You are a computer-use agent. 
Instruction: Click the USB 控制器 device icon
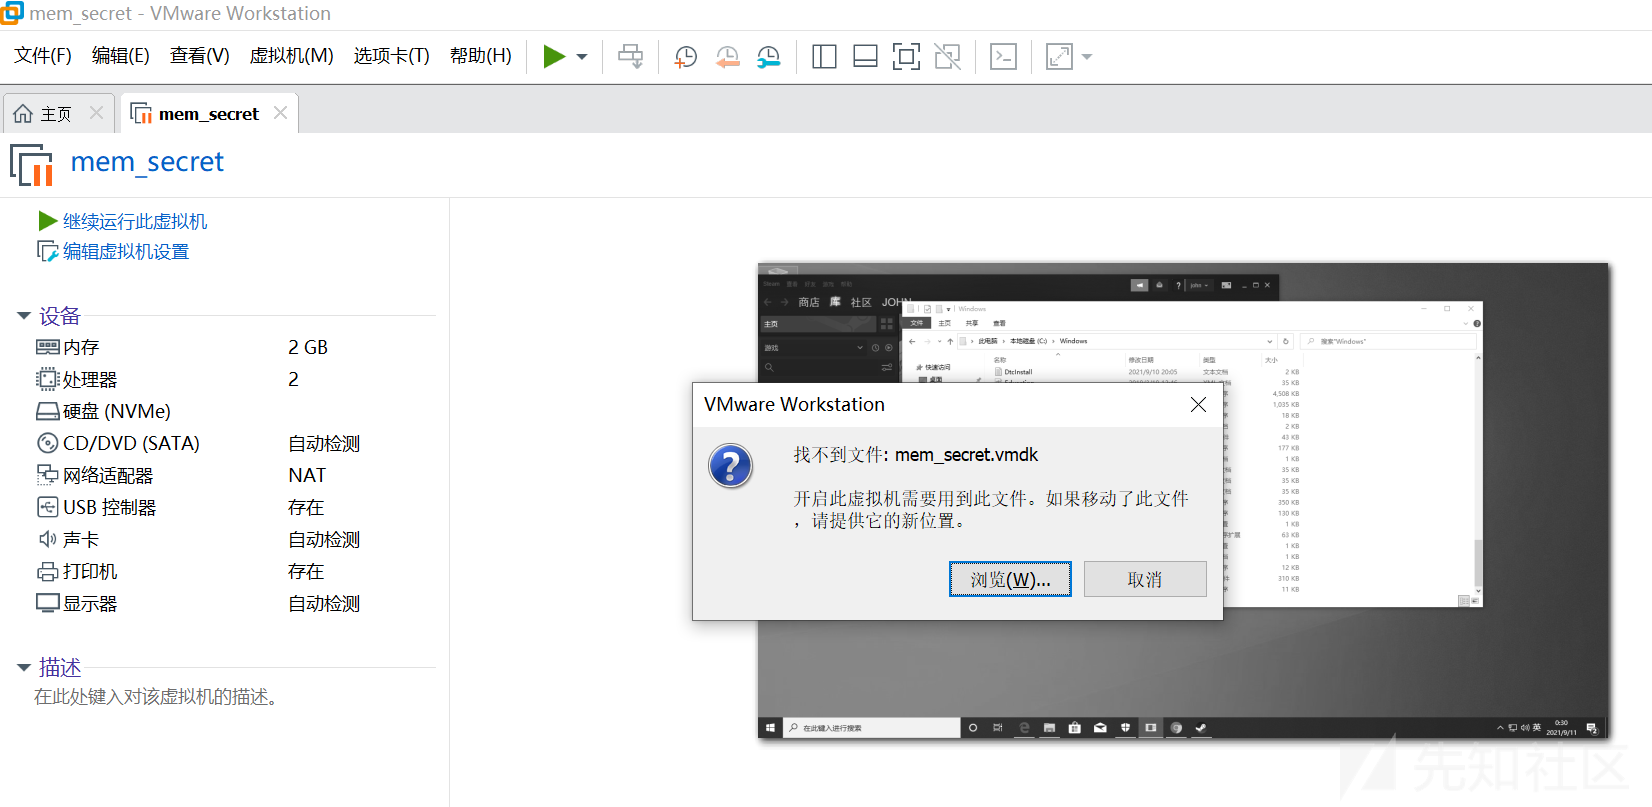pyautogui.click(x=48, y=507)
